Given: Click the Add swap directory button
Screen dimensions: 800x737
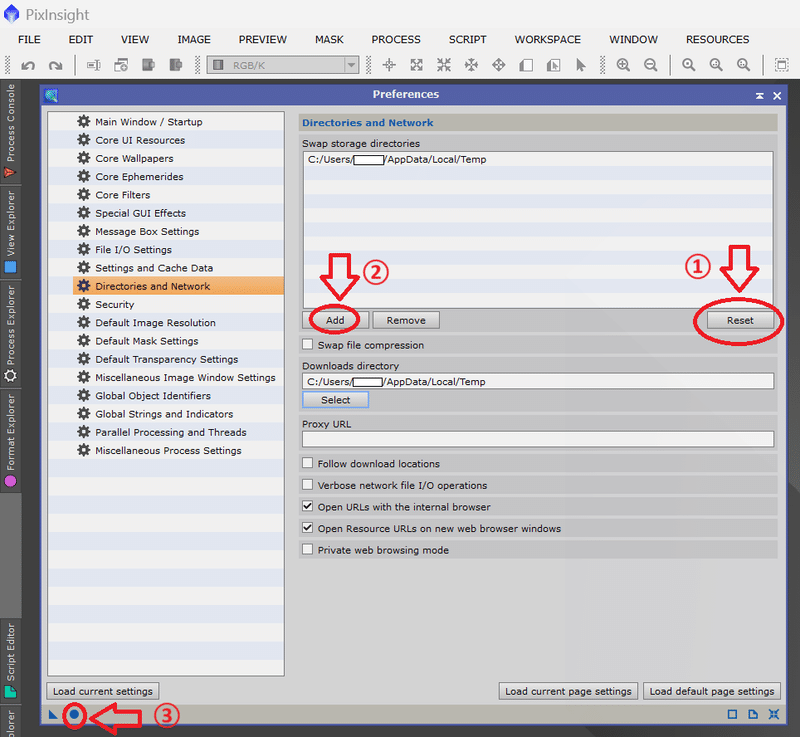Looking at the screenshot, I should click(x=335, y=320).
